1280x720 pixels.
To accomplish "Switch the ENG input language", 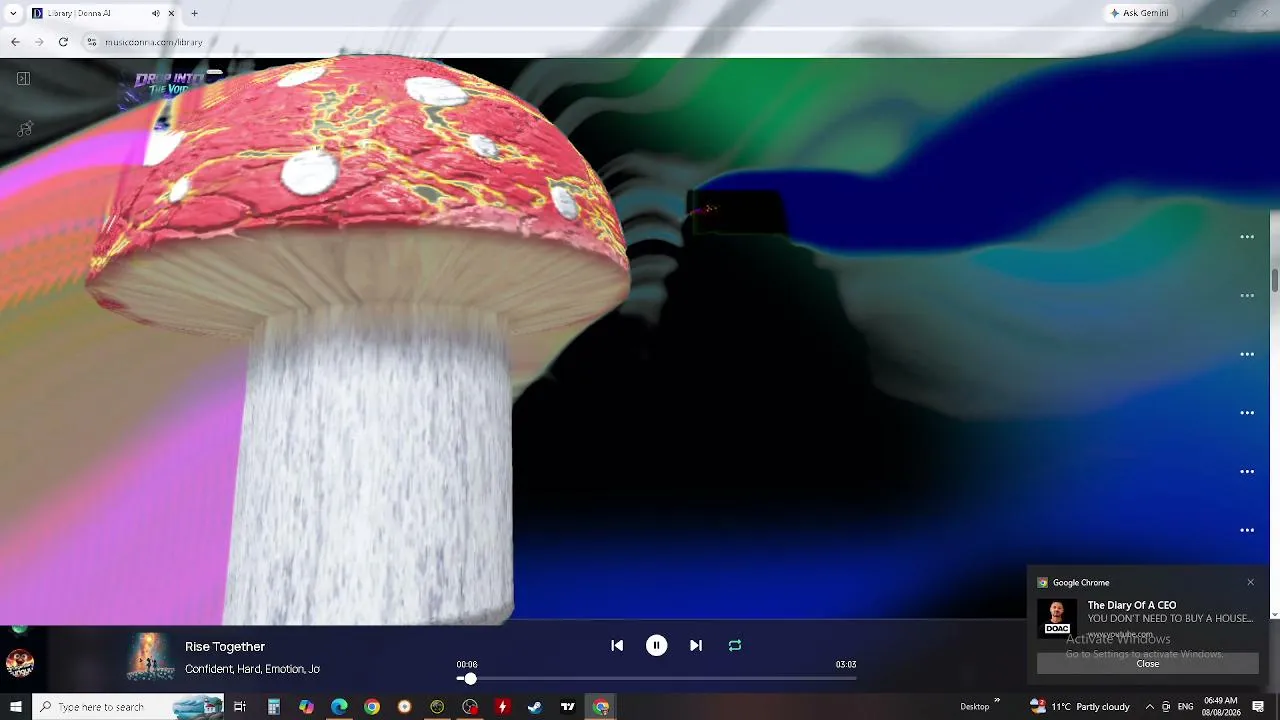I will coord(1186,707).
